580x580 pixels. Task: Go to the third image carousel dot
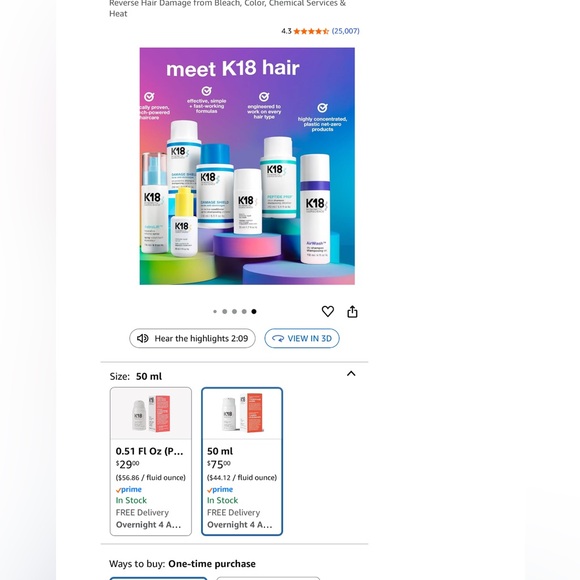click(x=234, y=311)
